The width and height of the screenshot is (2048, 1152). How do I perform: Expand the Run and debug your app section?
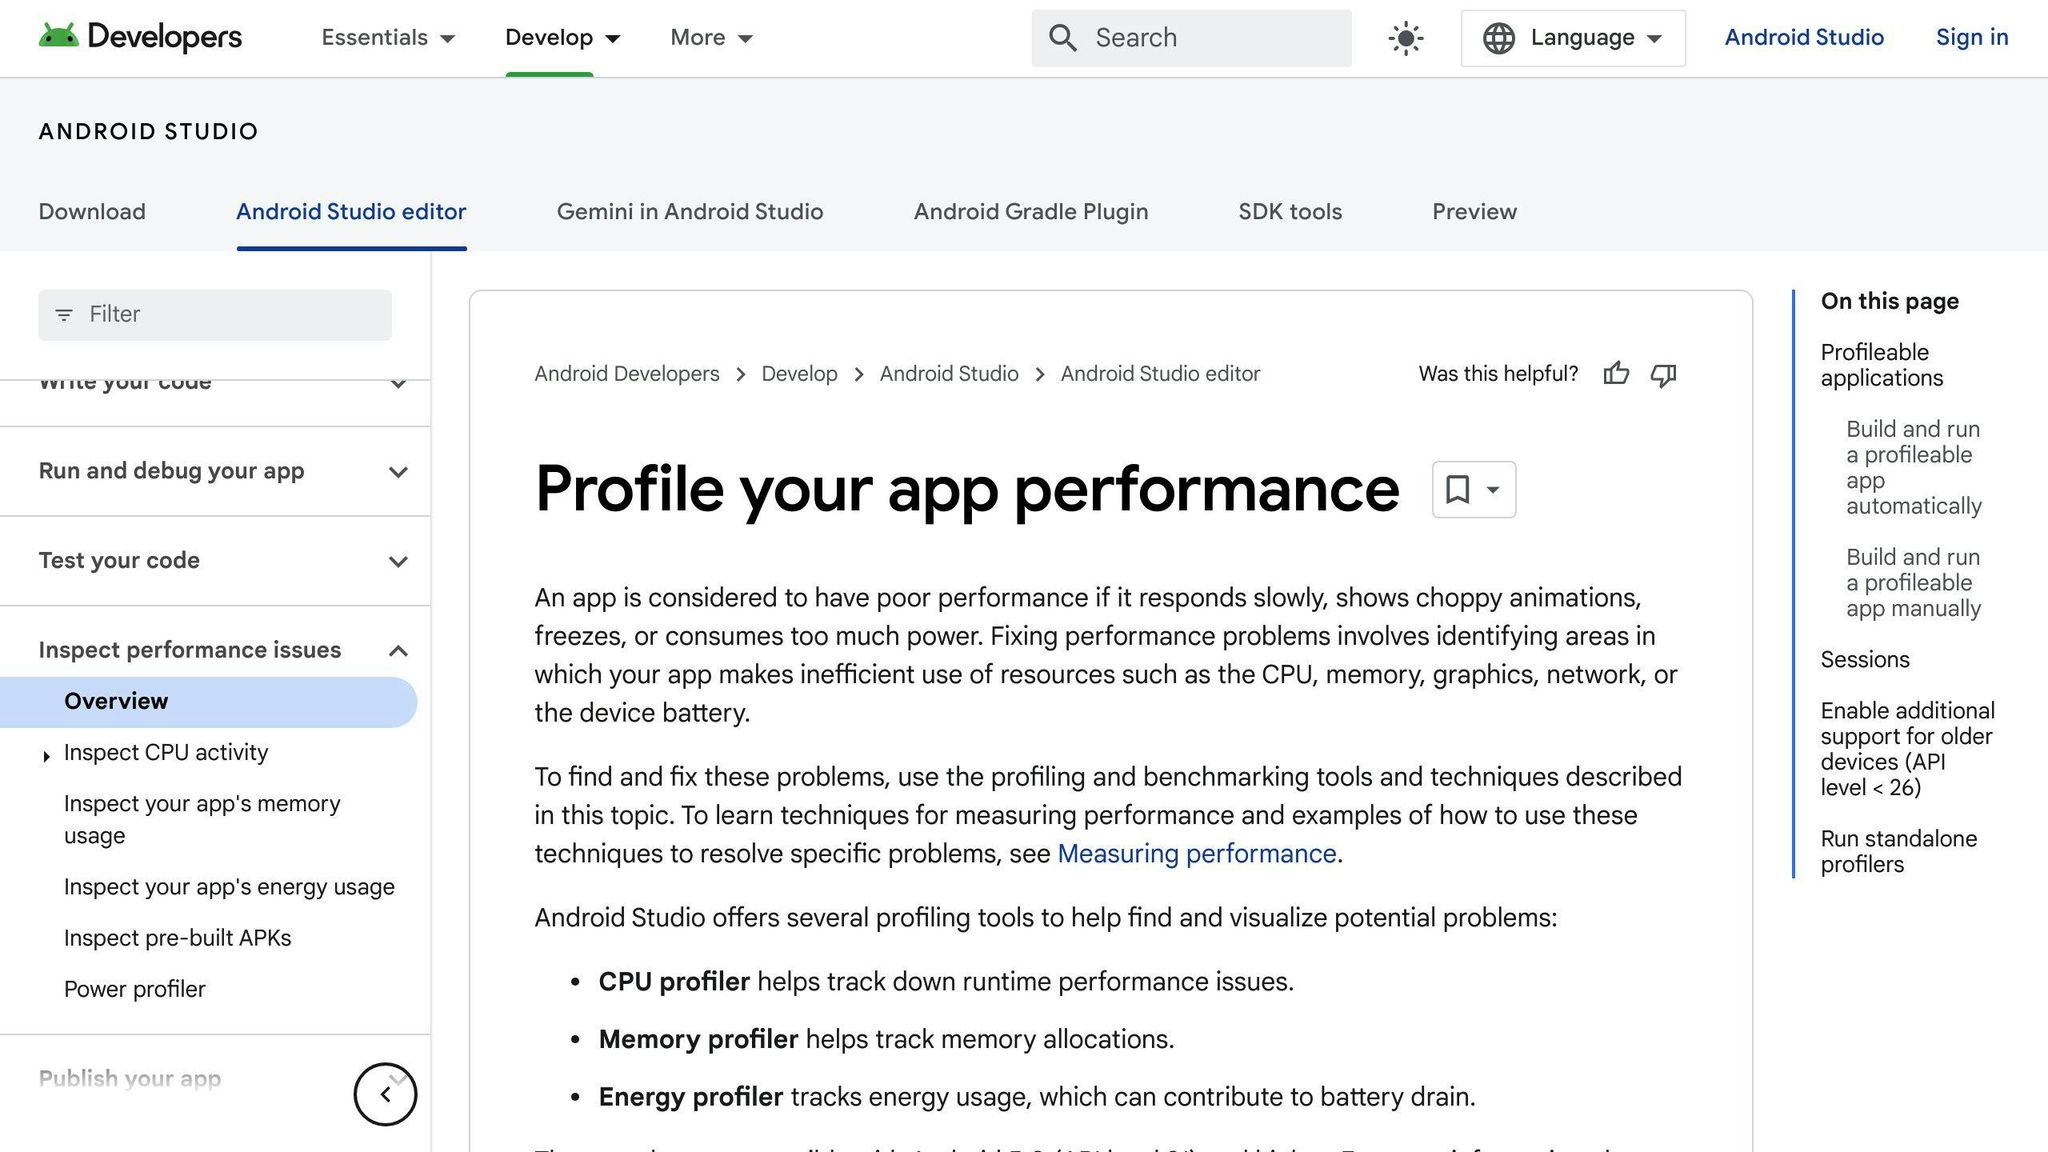[x=398, y=471]
